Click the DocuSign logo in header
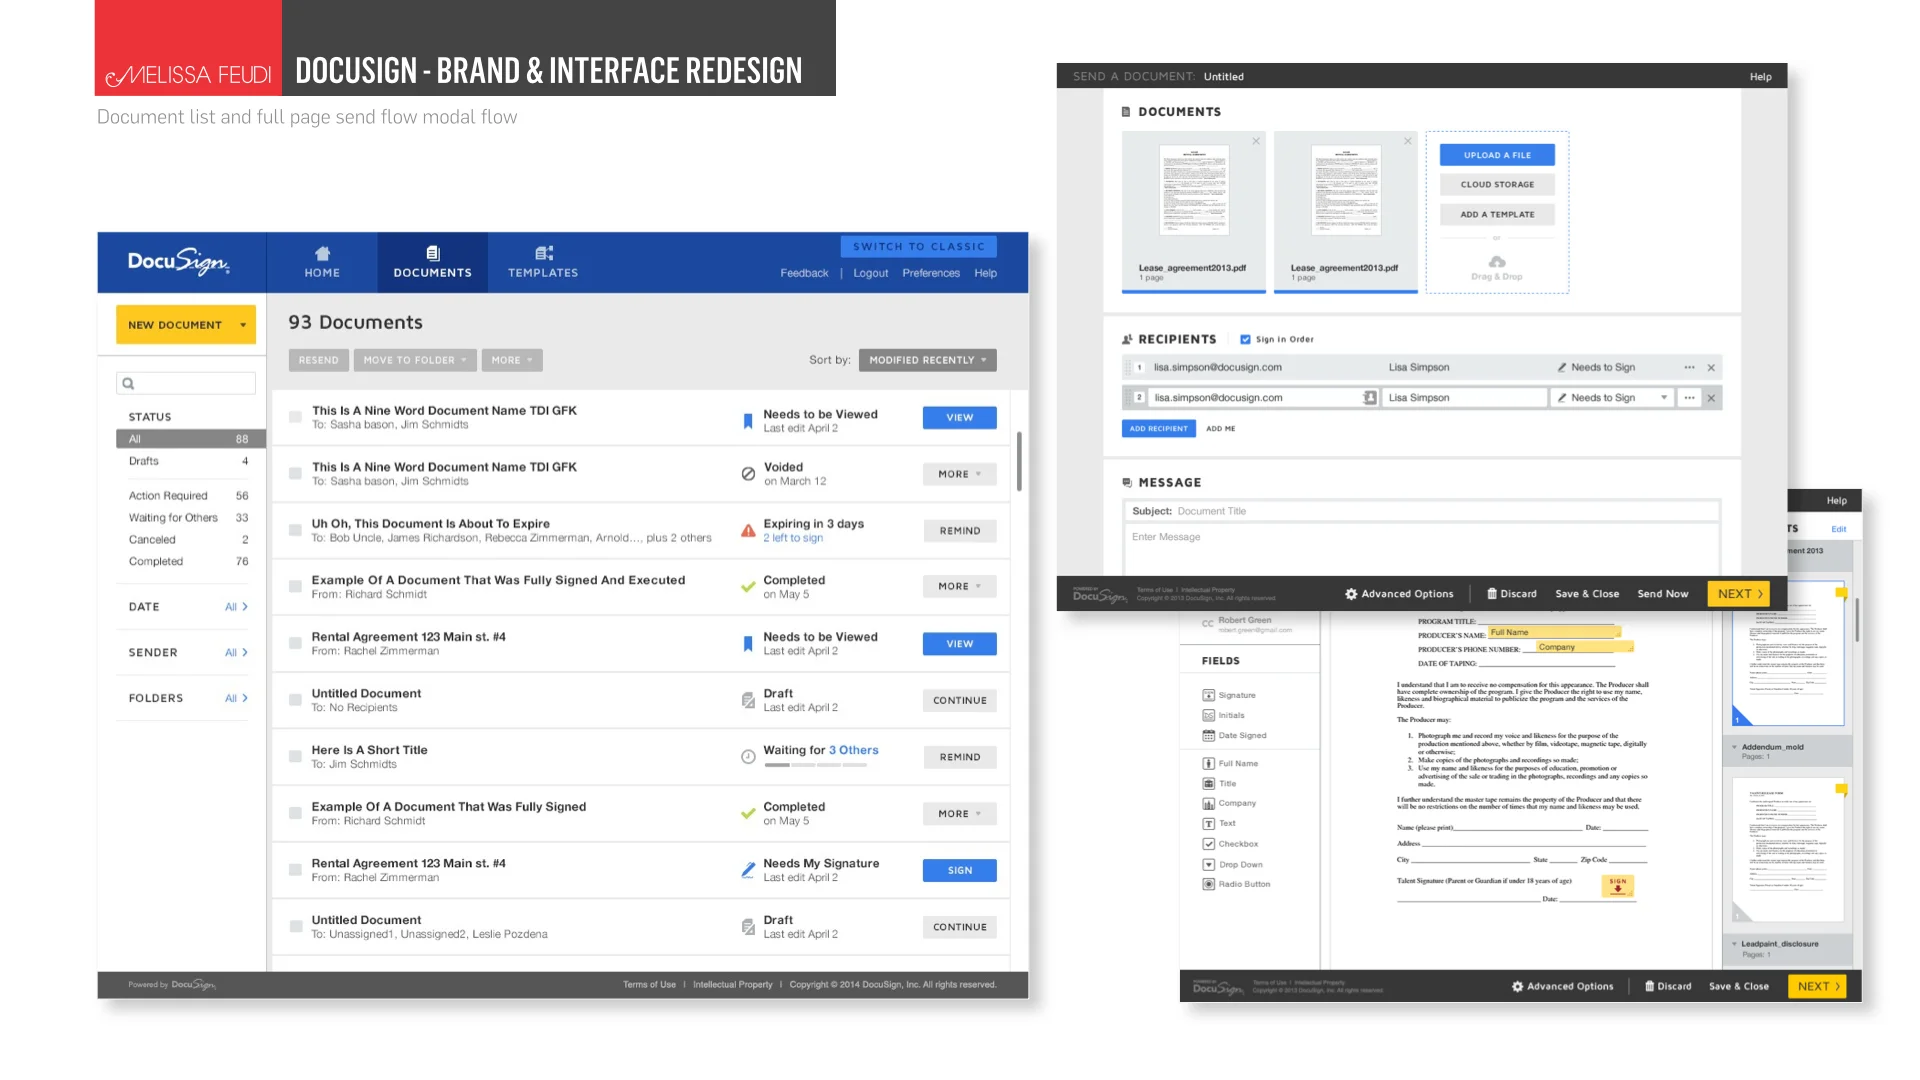Viewport: 1920px width, 1080px height. [x=179, y=262]
